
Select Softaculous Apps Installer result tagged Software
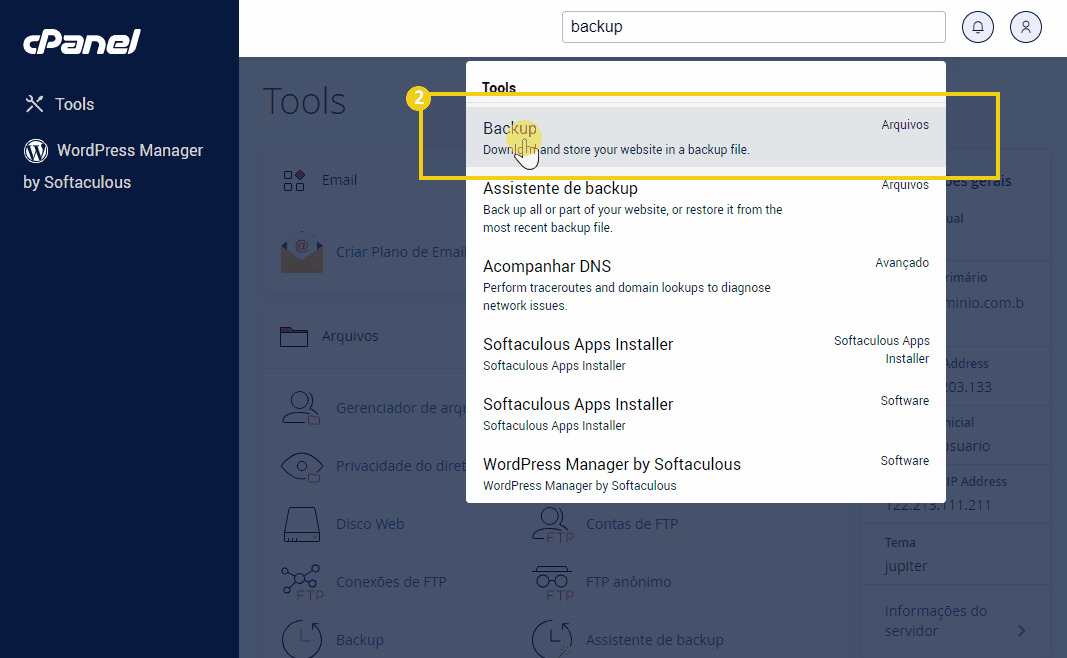tap(706, 414)
